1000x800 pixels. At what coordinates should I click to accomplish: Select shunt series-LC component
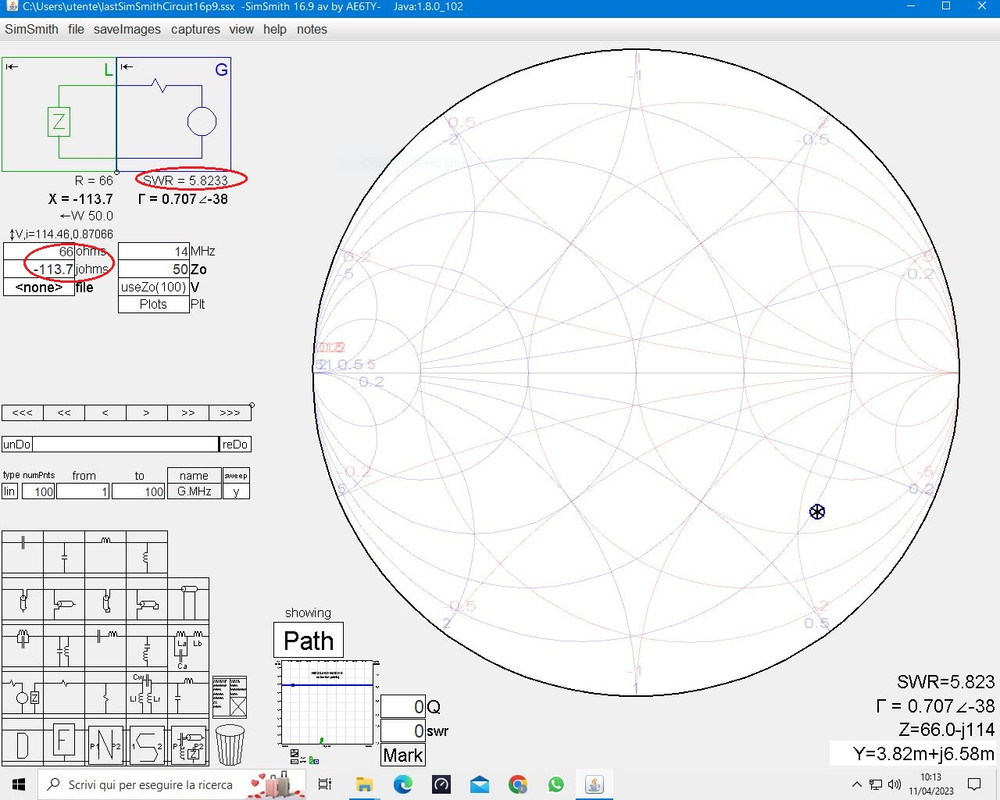[x=147, y=646]
